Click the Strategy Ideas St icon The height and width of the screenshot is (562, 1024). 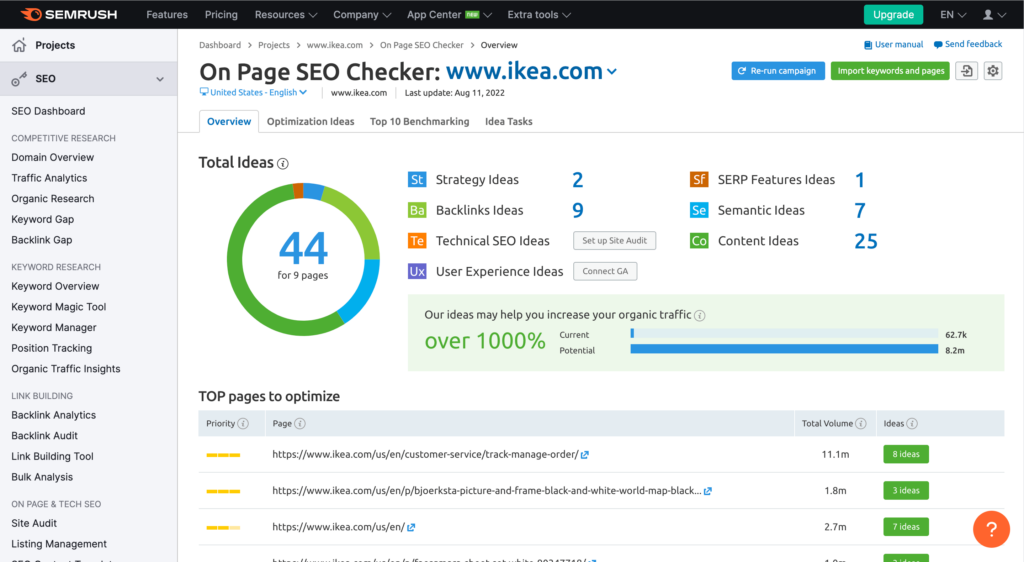(x=417, y=180)
